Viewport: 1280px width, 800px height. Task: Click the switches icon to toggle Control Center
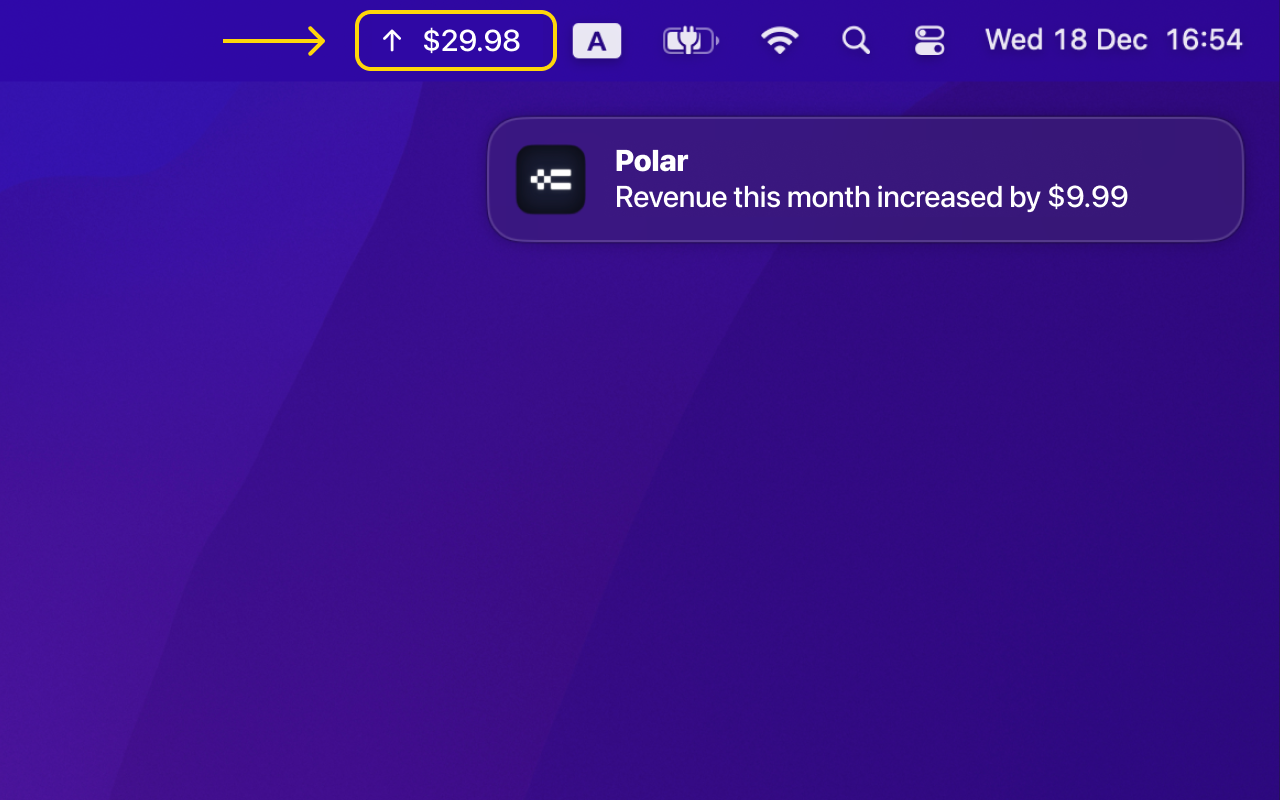click(x=929, y=40)
